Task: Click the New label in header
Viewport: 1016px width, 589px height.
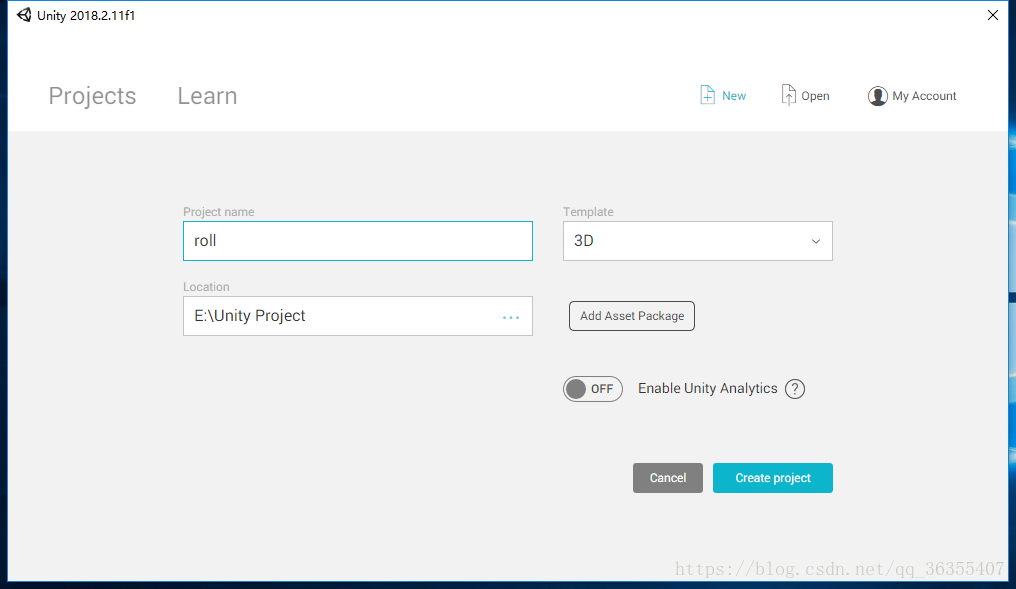Action: 733,96
